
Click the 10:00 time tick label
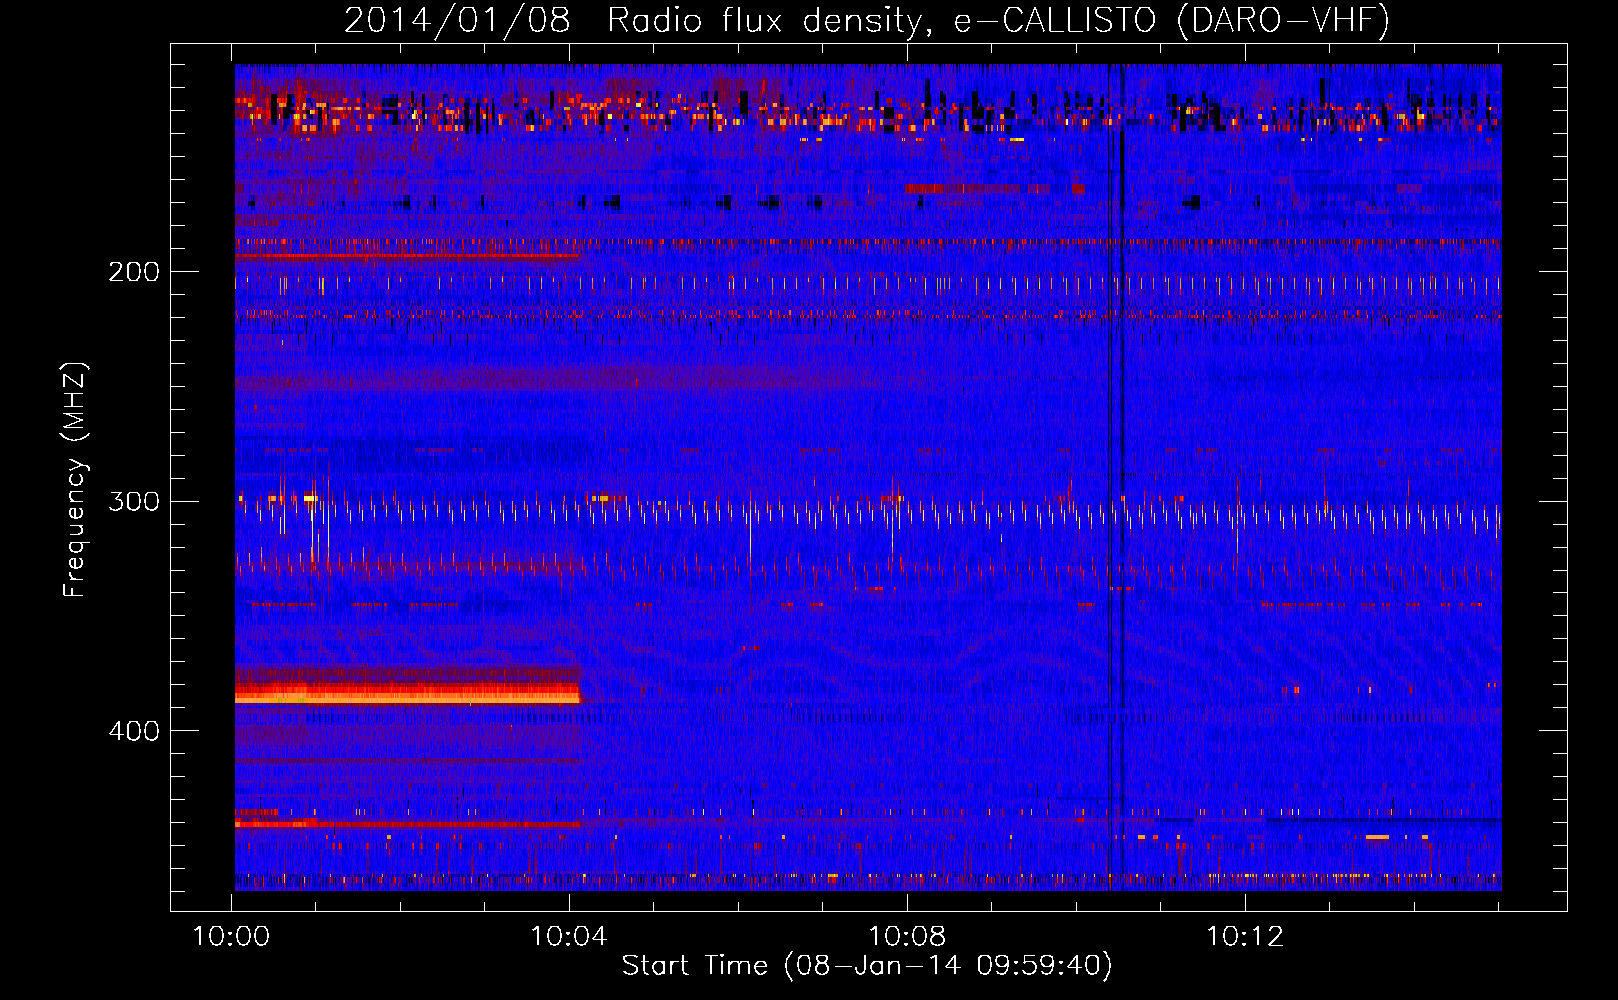click(x=231, y=937)
